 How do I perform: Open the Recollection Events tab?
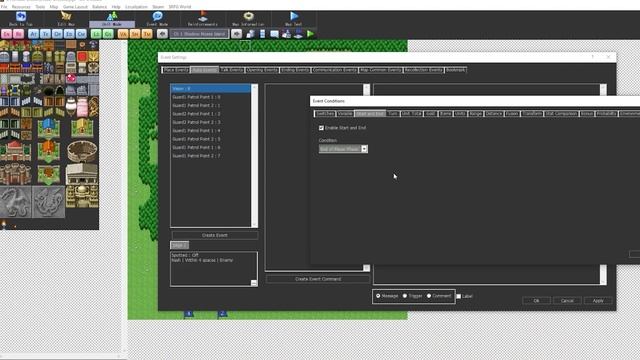coord(424,70)
